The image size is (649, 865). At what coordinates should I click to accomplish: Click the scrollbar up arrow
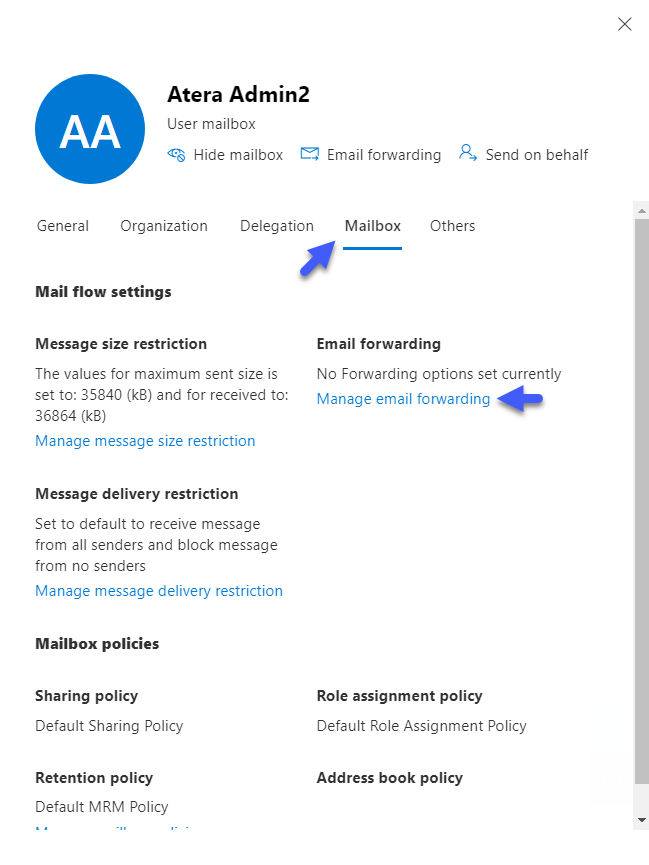641,211
